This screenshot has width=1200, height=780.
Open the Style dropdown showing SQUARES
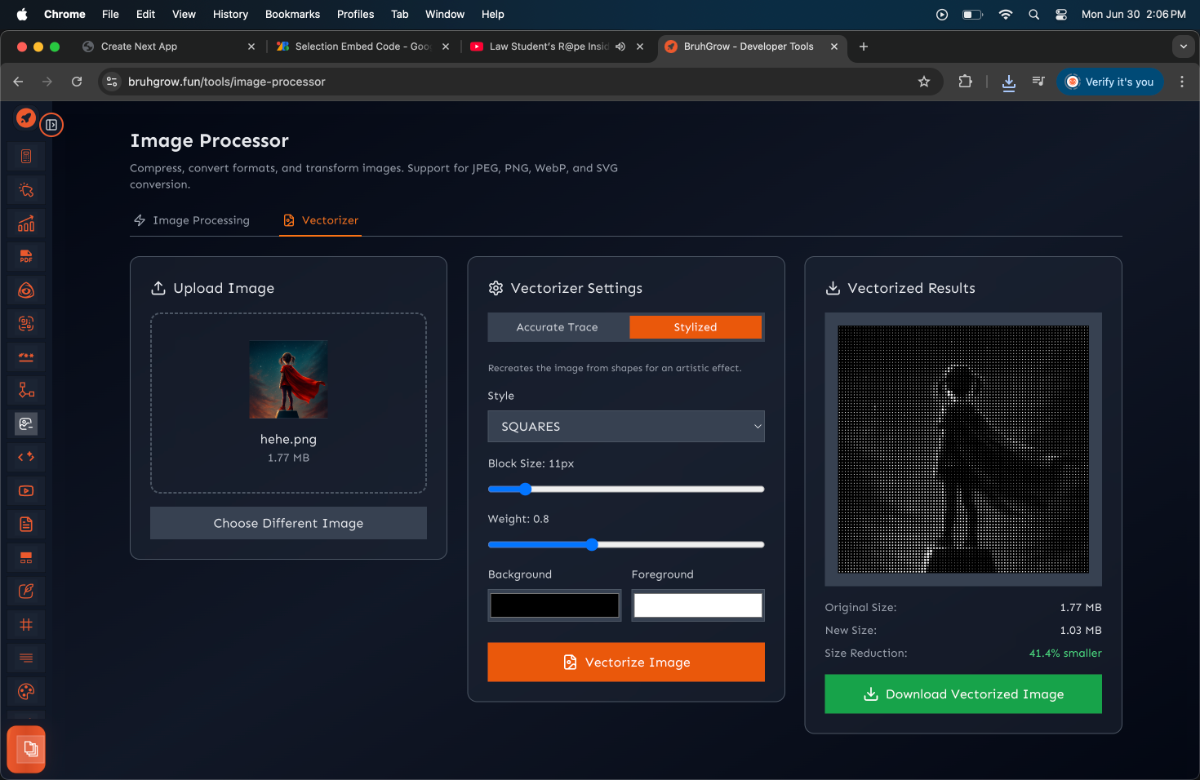tap(626, 426)
